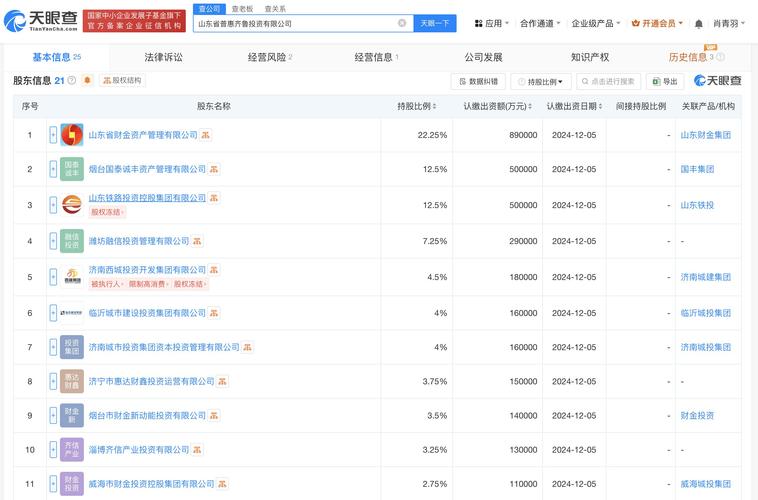758x500 pixels.
Task: Click logo of 济南西城投资开发集团
Action: pos(72,277)
